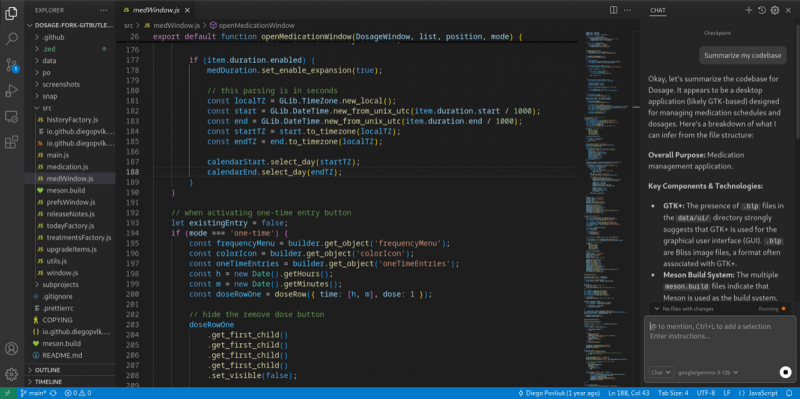Select the medWindow.js editor tab
This screenshot has width=800, height=399.
[156, 10]
